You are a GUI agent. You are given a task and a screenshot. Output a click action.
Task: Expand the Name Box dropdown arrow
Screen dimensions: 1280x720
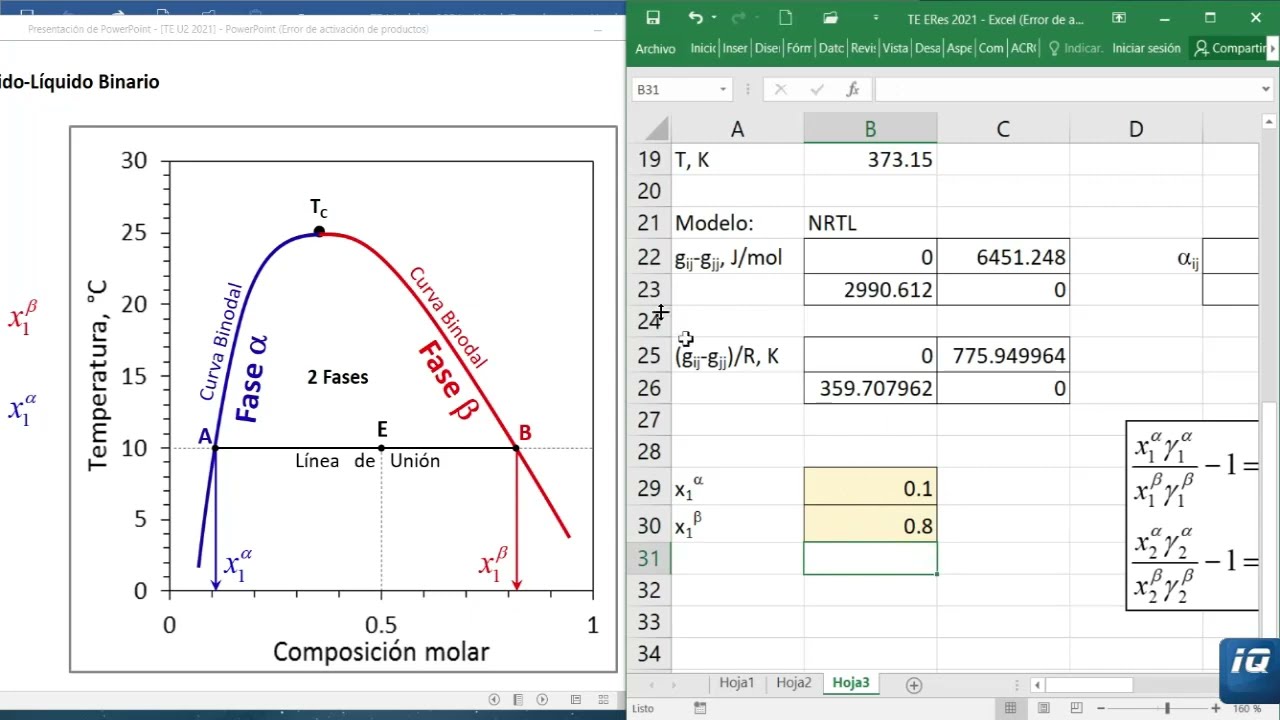[723, 90]
